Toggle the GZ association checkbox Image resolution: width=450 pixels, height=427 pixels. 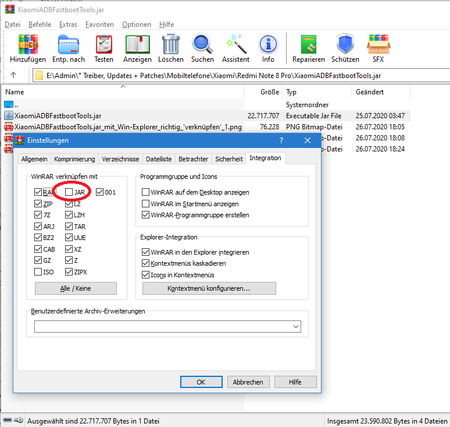coord(38,260)
